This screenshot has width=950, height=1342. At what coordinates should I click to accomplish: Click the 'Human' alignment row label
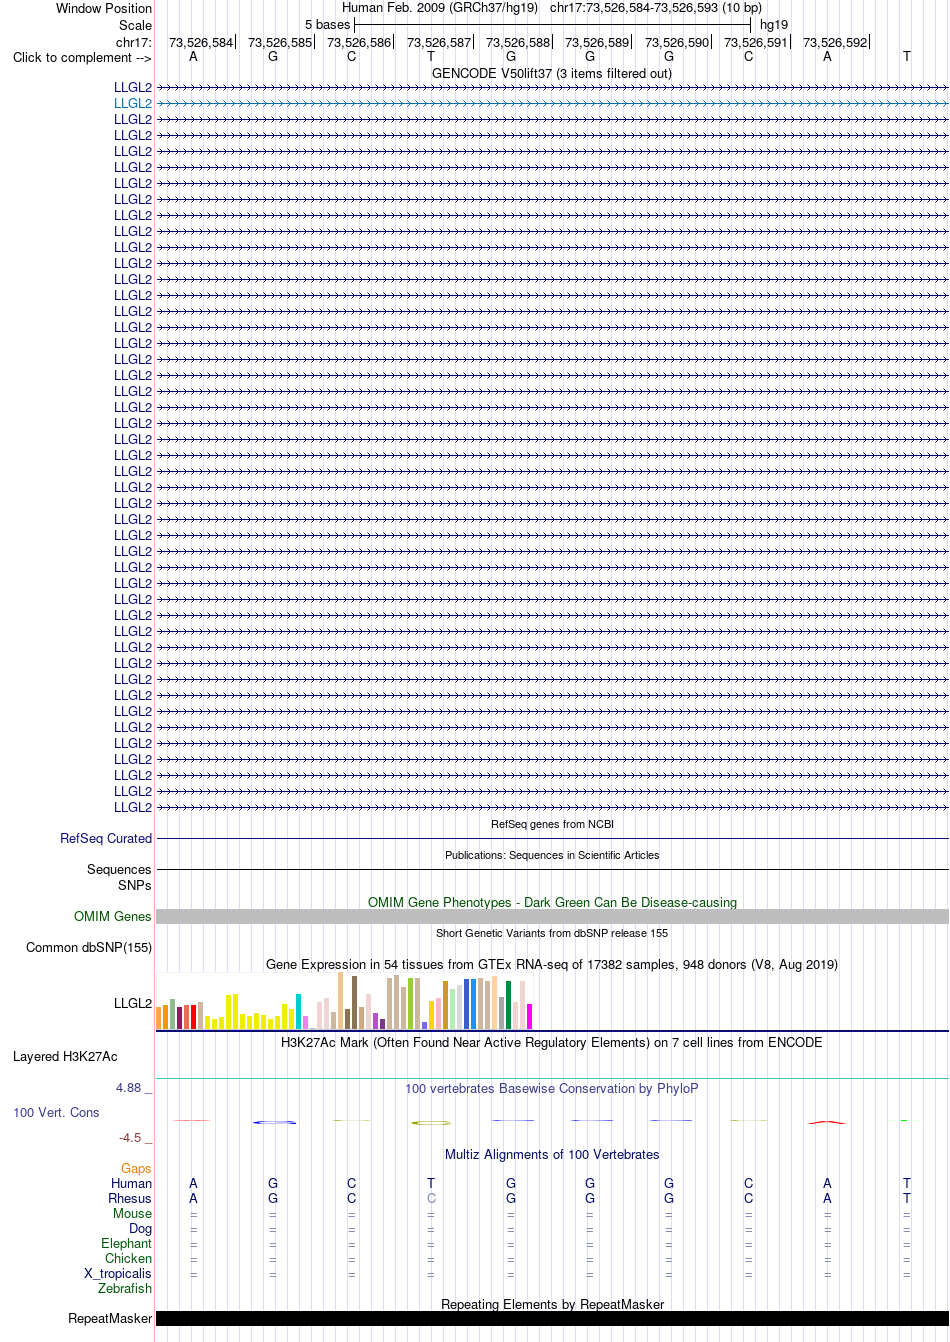point(132,1183)
